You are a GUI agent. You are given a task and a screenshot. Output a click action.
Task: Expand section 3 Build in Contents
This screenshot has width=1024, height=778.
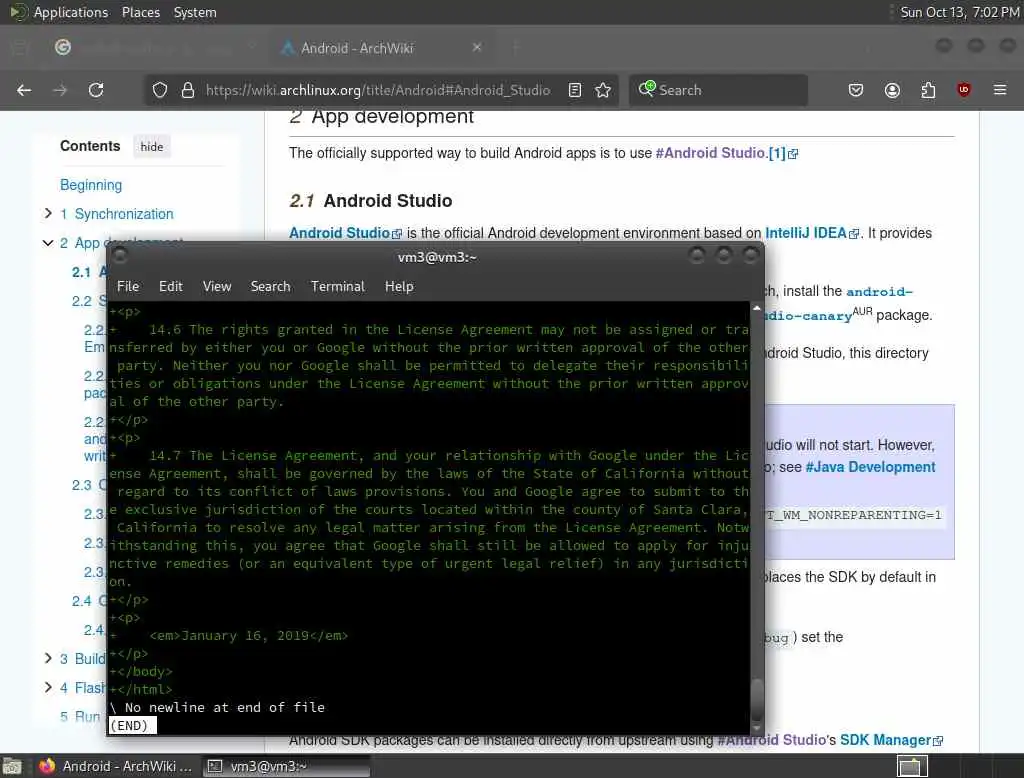(48, 658)
